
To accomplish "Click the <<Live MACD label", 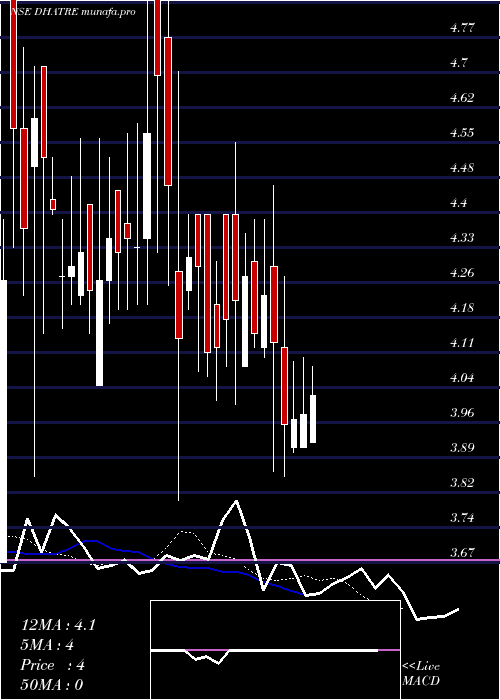I will [421, 674].
